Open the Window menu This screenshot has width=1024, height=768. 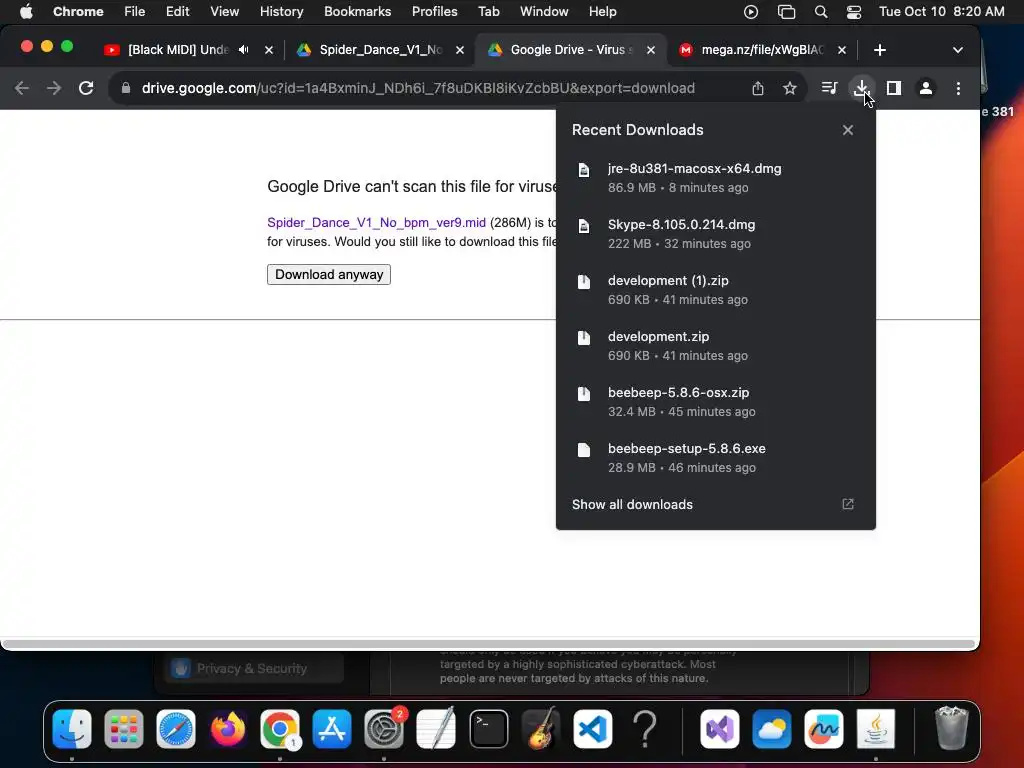(544, 11)
